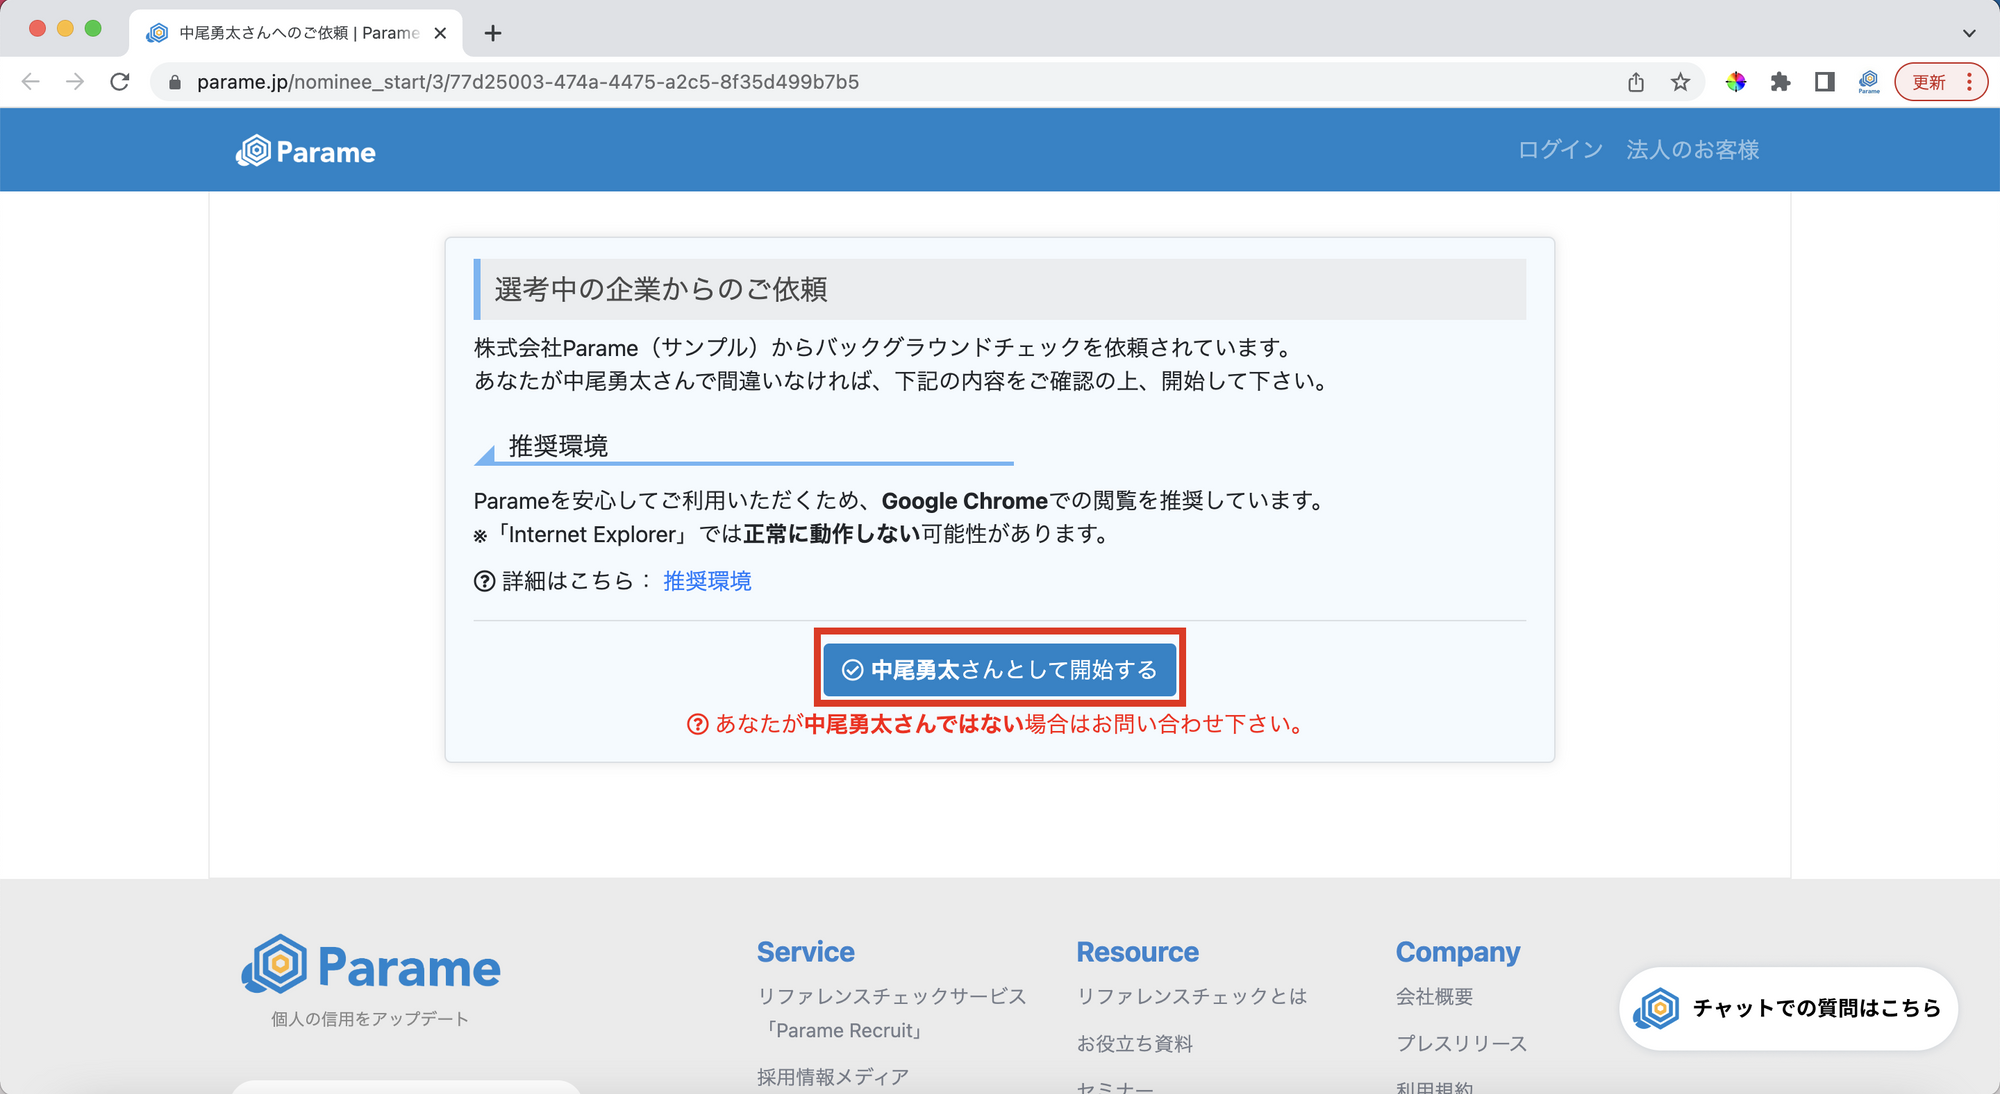2000x1094 pixels.
Task: Open the Parame extension icon in toolbar
Action: coord(1869,82)
